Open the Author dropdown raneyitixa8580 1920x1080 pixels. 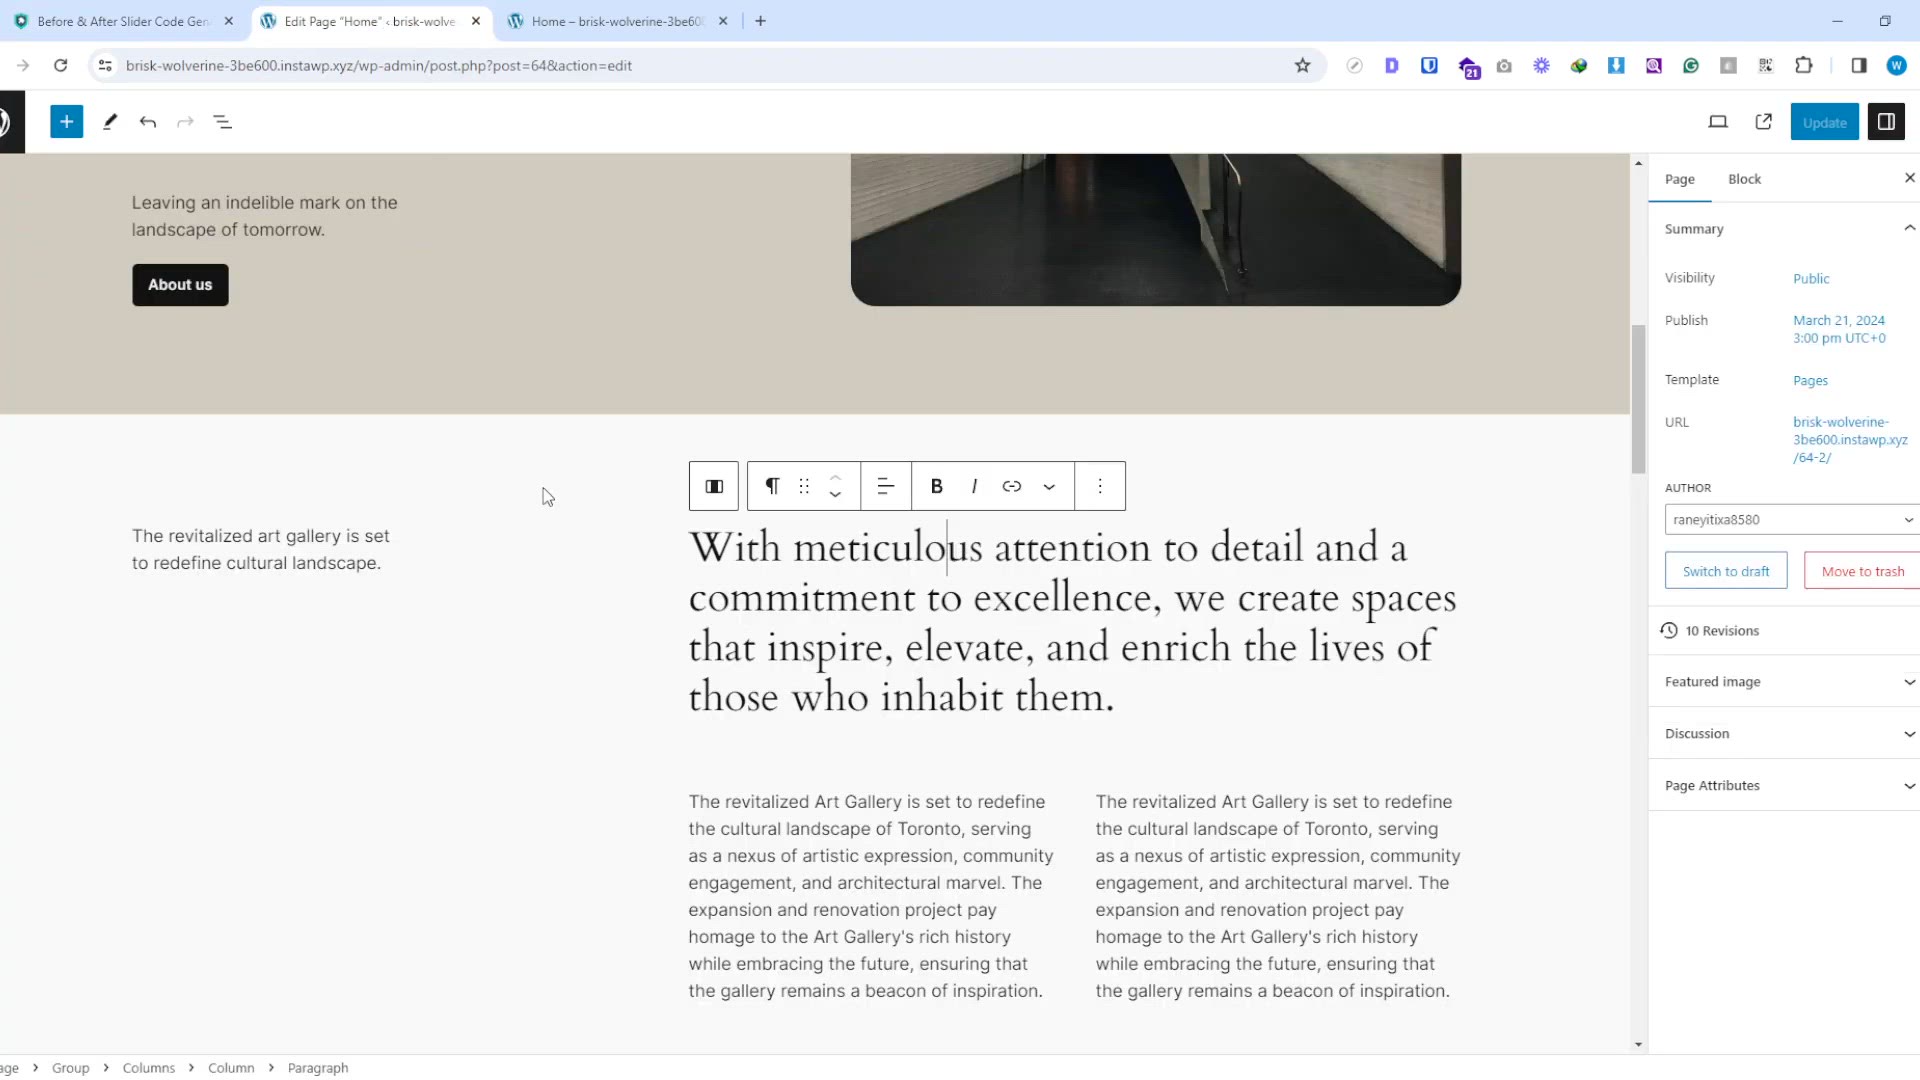tap(1792, 520)
